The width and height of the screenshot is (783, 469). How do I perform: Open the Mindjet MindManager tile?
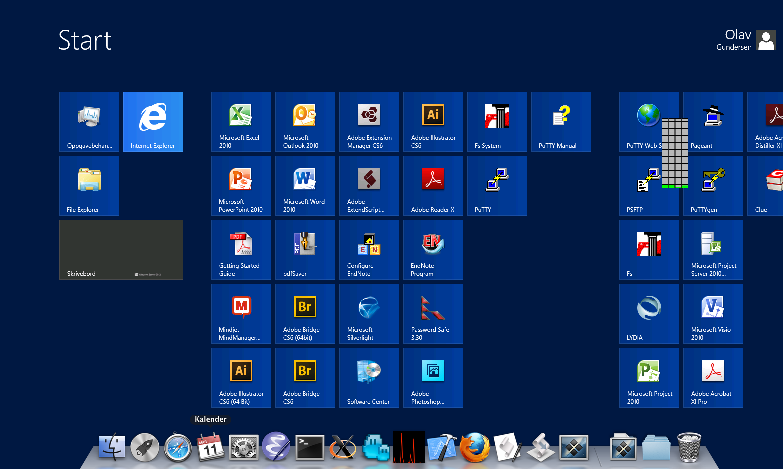tap(241, 314)
